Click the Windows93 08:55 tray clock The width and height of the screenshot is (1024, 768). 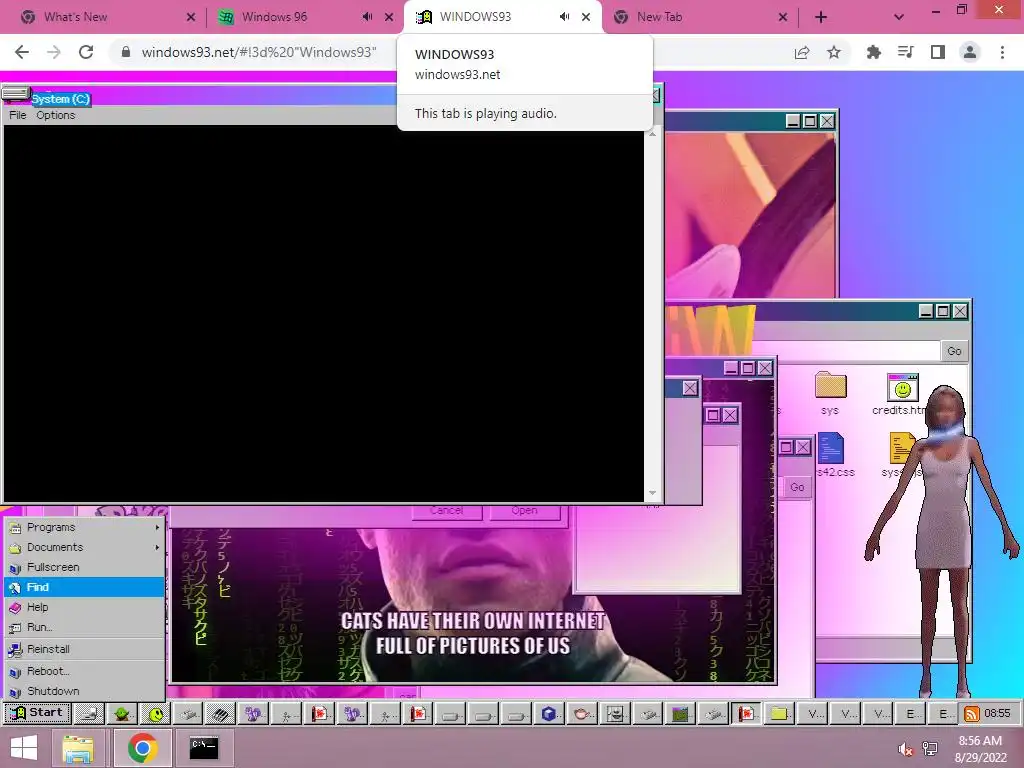[x=997, y=714]
